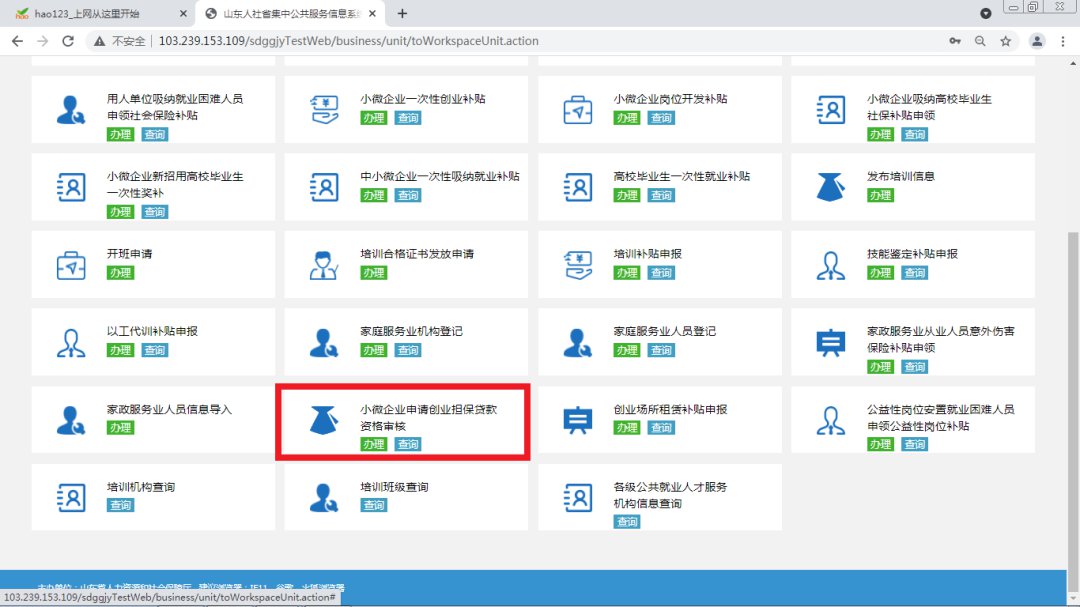Click the 开班申请 briefcase icon
This screenshot has height=607, width=1080.
(x=71, y=265)
